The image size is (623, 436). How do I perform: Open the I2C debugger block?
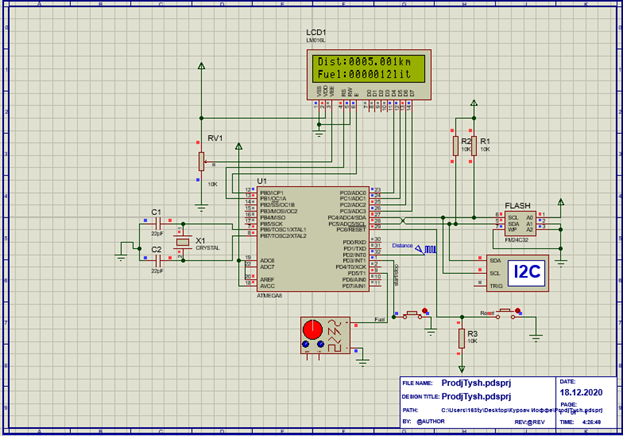[x=518, y=273]
